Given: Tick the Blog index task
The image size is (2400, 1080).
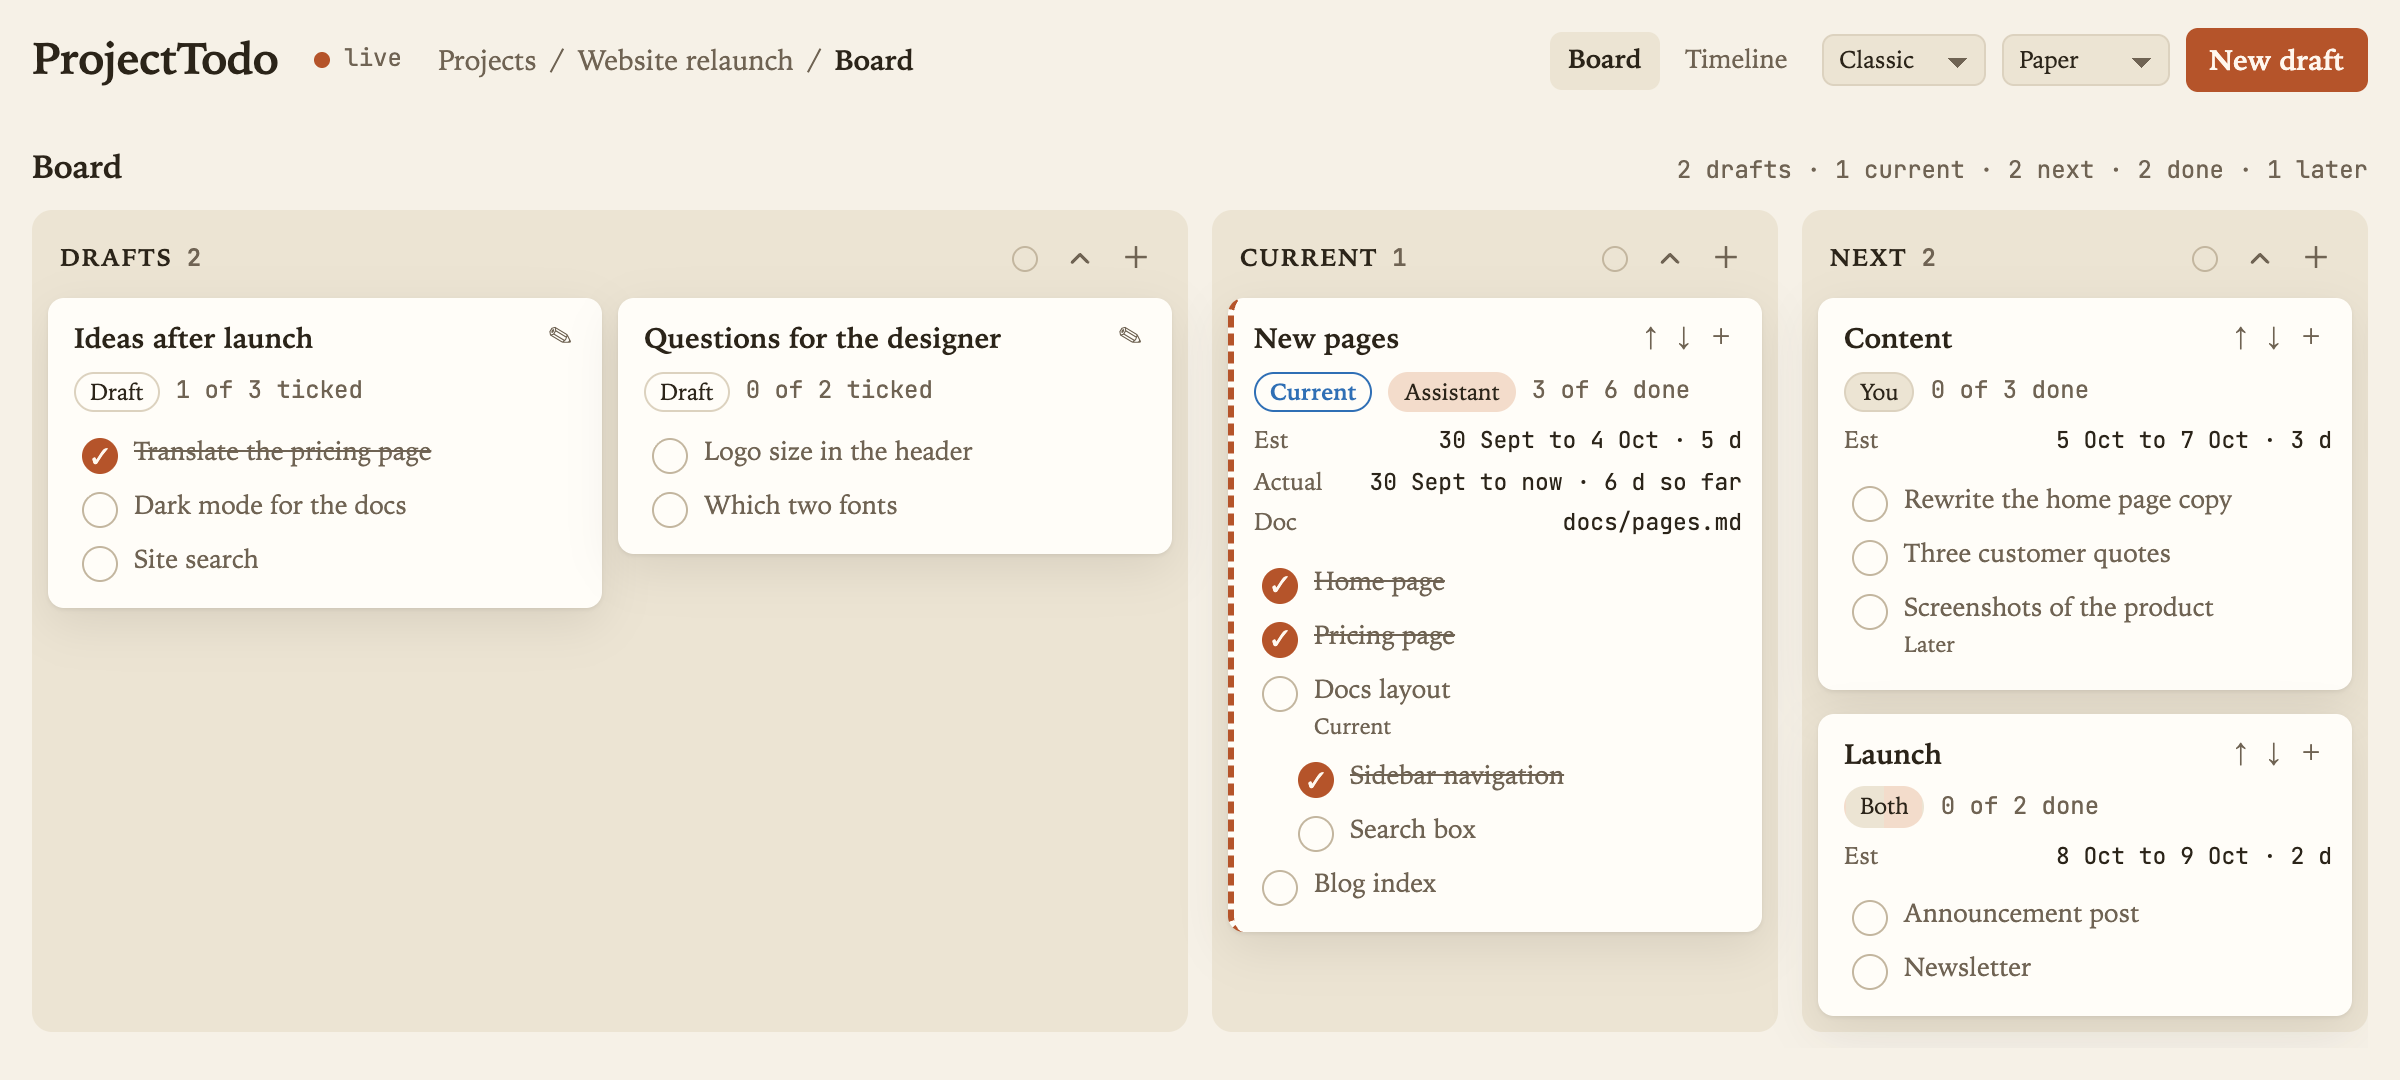Looking at the screenshot, I should (x=1280, y=887).
